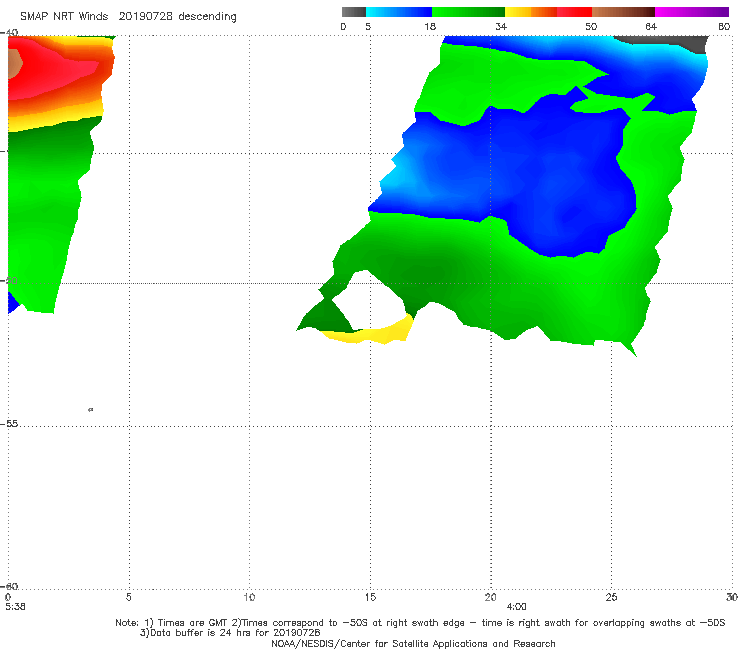Pick the magenta-purple segment of the colorbar
Image resolution: width=740 pixels, height=650 pixels.
(692, 12)
